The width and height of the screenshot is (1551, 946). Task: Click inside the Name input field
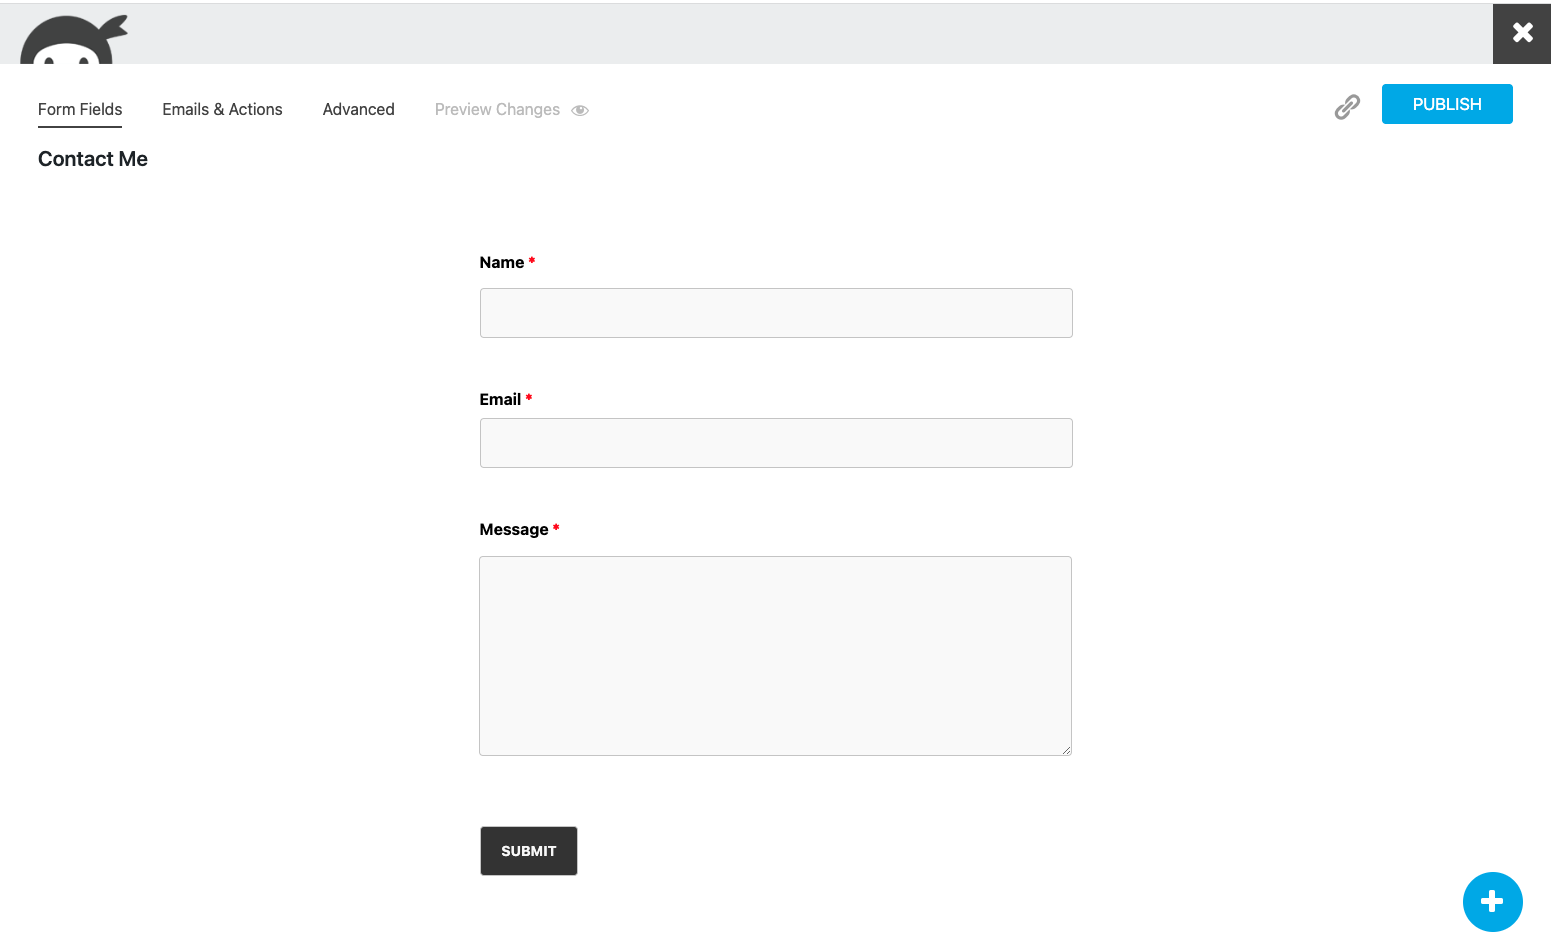pyautogui.click(x=776, y=313)
